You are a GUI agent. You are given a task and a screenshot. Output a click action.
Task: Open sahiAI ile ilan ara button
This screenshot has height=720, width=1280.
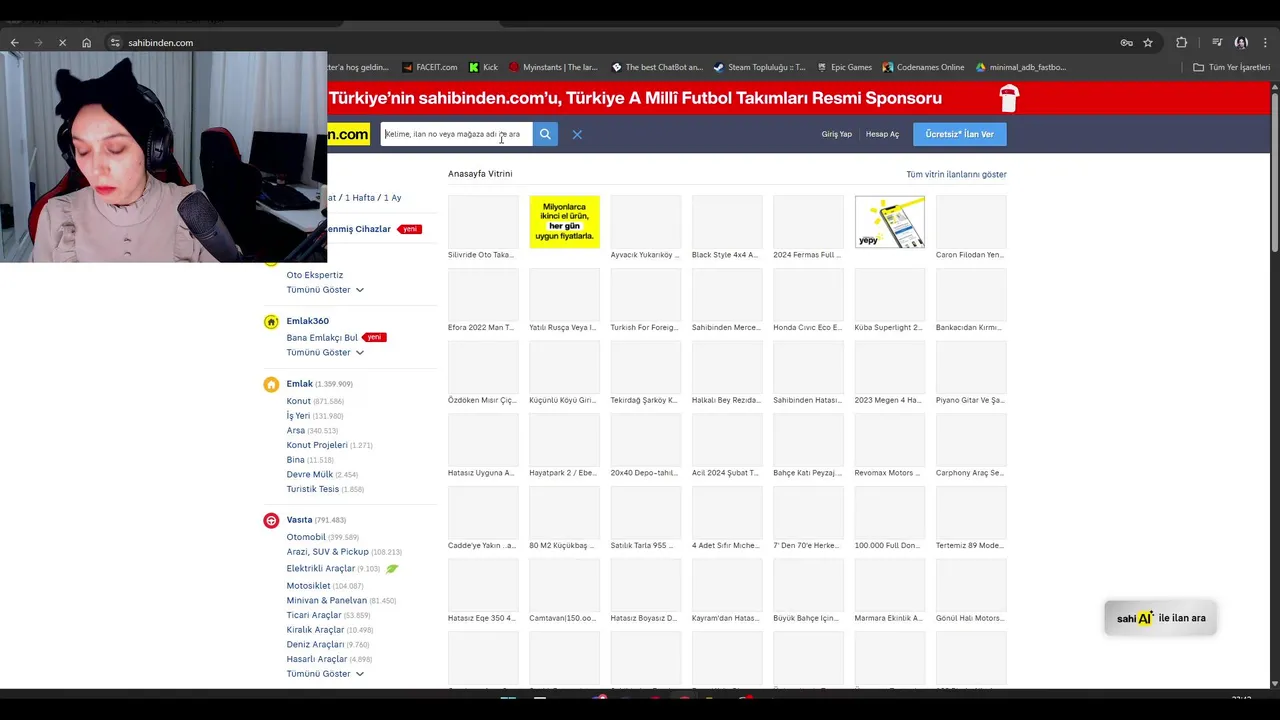[x=1161, y=618]
